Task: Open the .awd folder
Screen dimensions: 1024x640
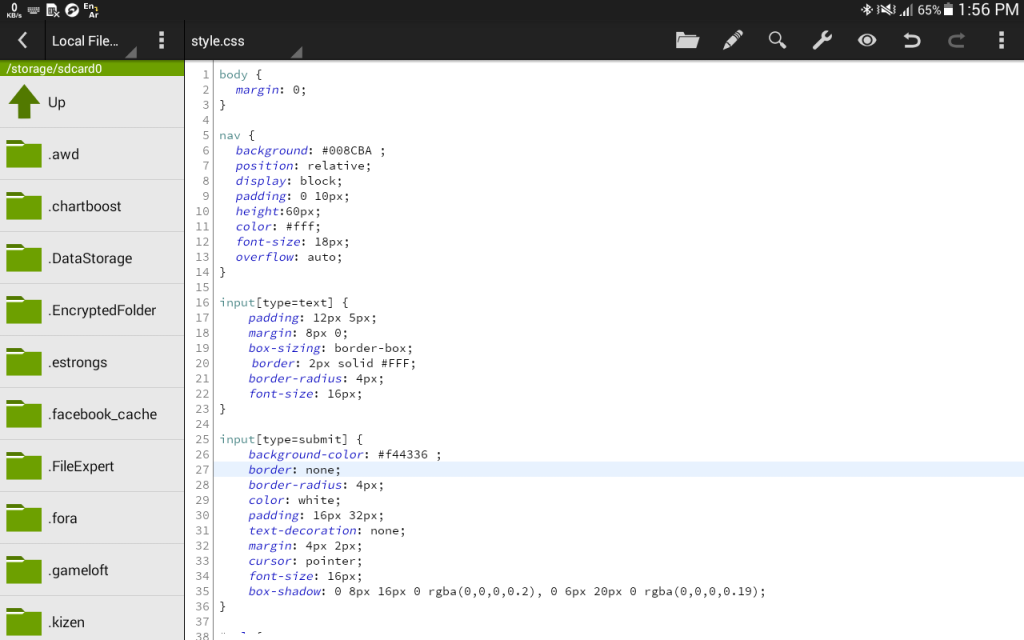Action: (x=92, y=154)
